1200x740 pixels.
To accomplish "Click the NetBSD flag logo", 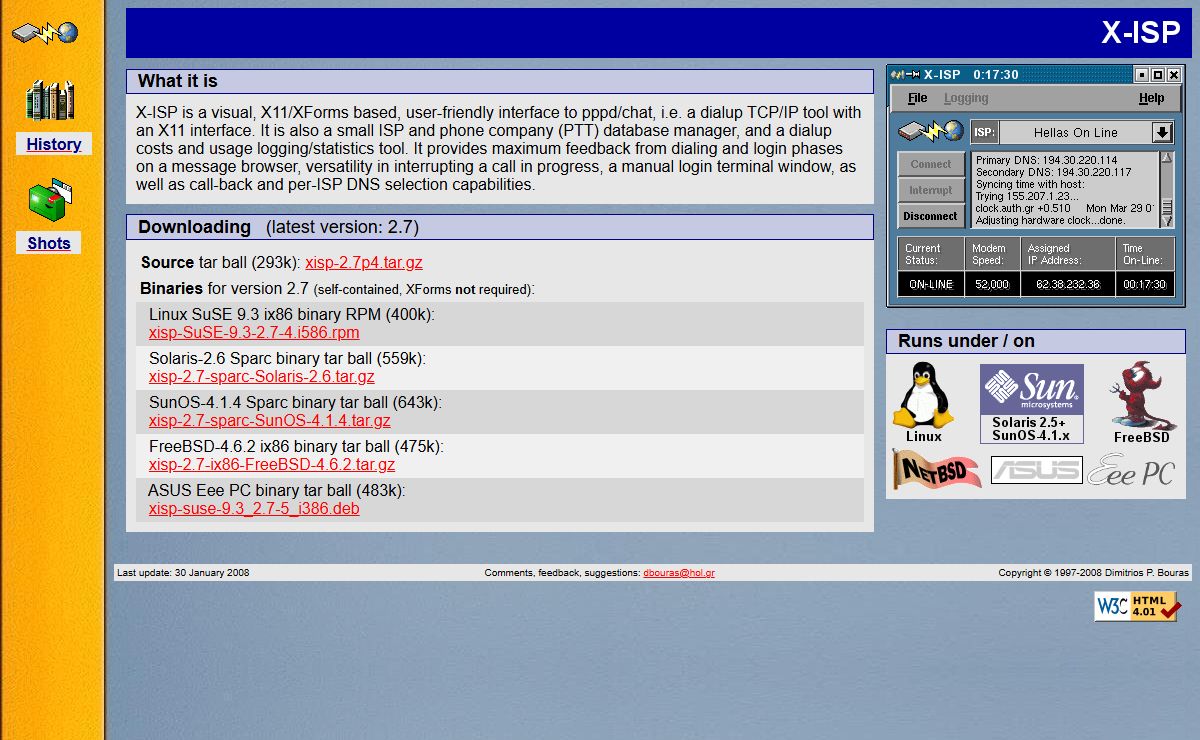I will 937,469.
